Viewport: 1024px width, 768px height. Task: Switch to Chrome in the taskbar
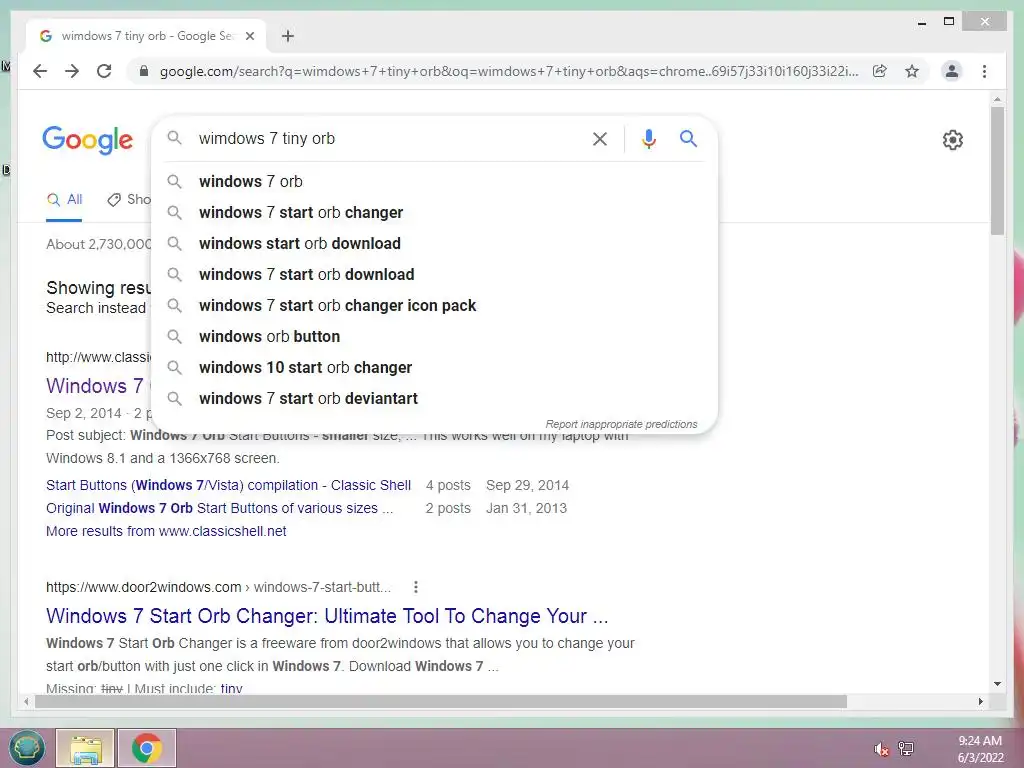coord(147,748)
